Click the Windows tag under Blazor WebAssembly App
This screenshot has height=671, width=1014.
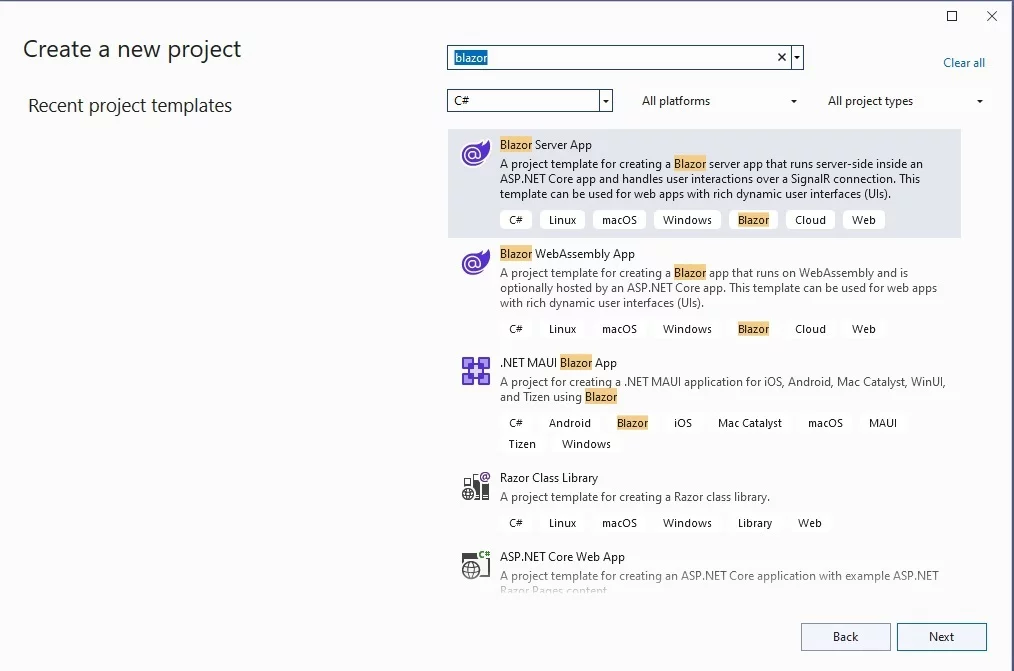(687, 329)
